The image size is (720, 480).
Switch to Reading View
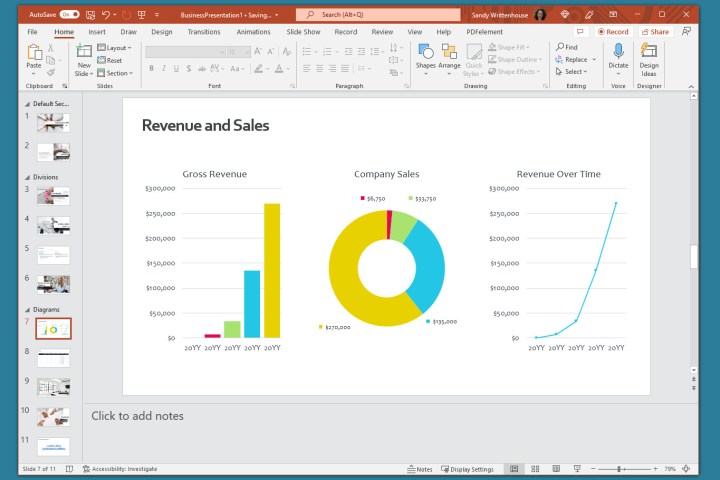[x=556, y=468]
